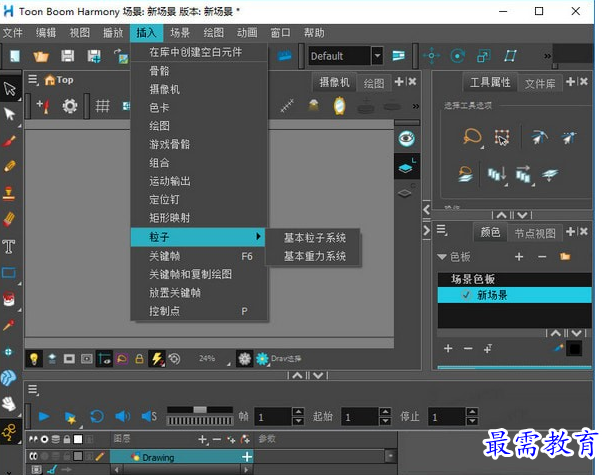This screenshot has height=475, width=607.
Task: Add colour swatch plus below palette list
Action: 448,348
